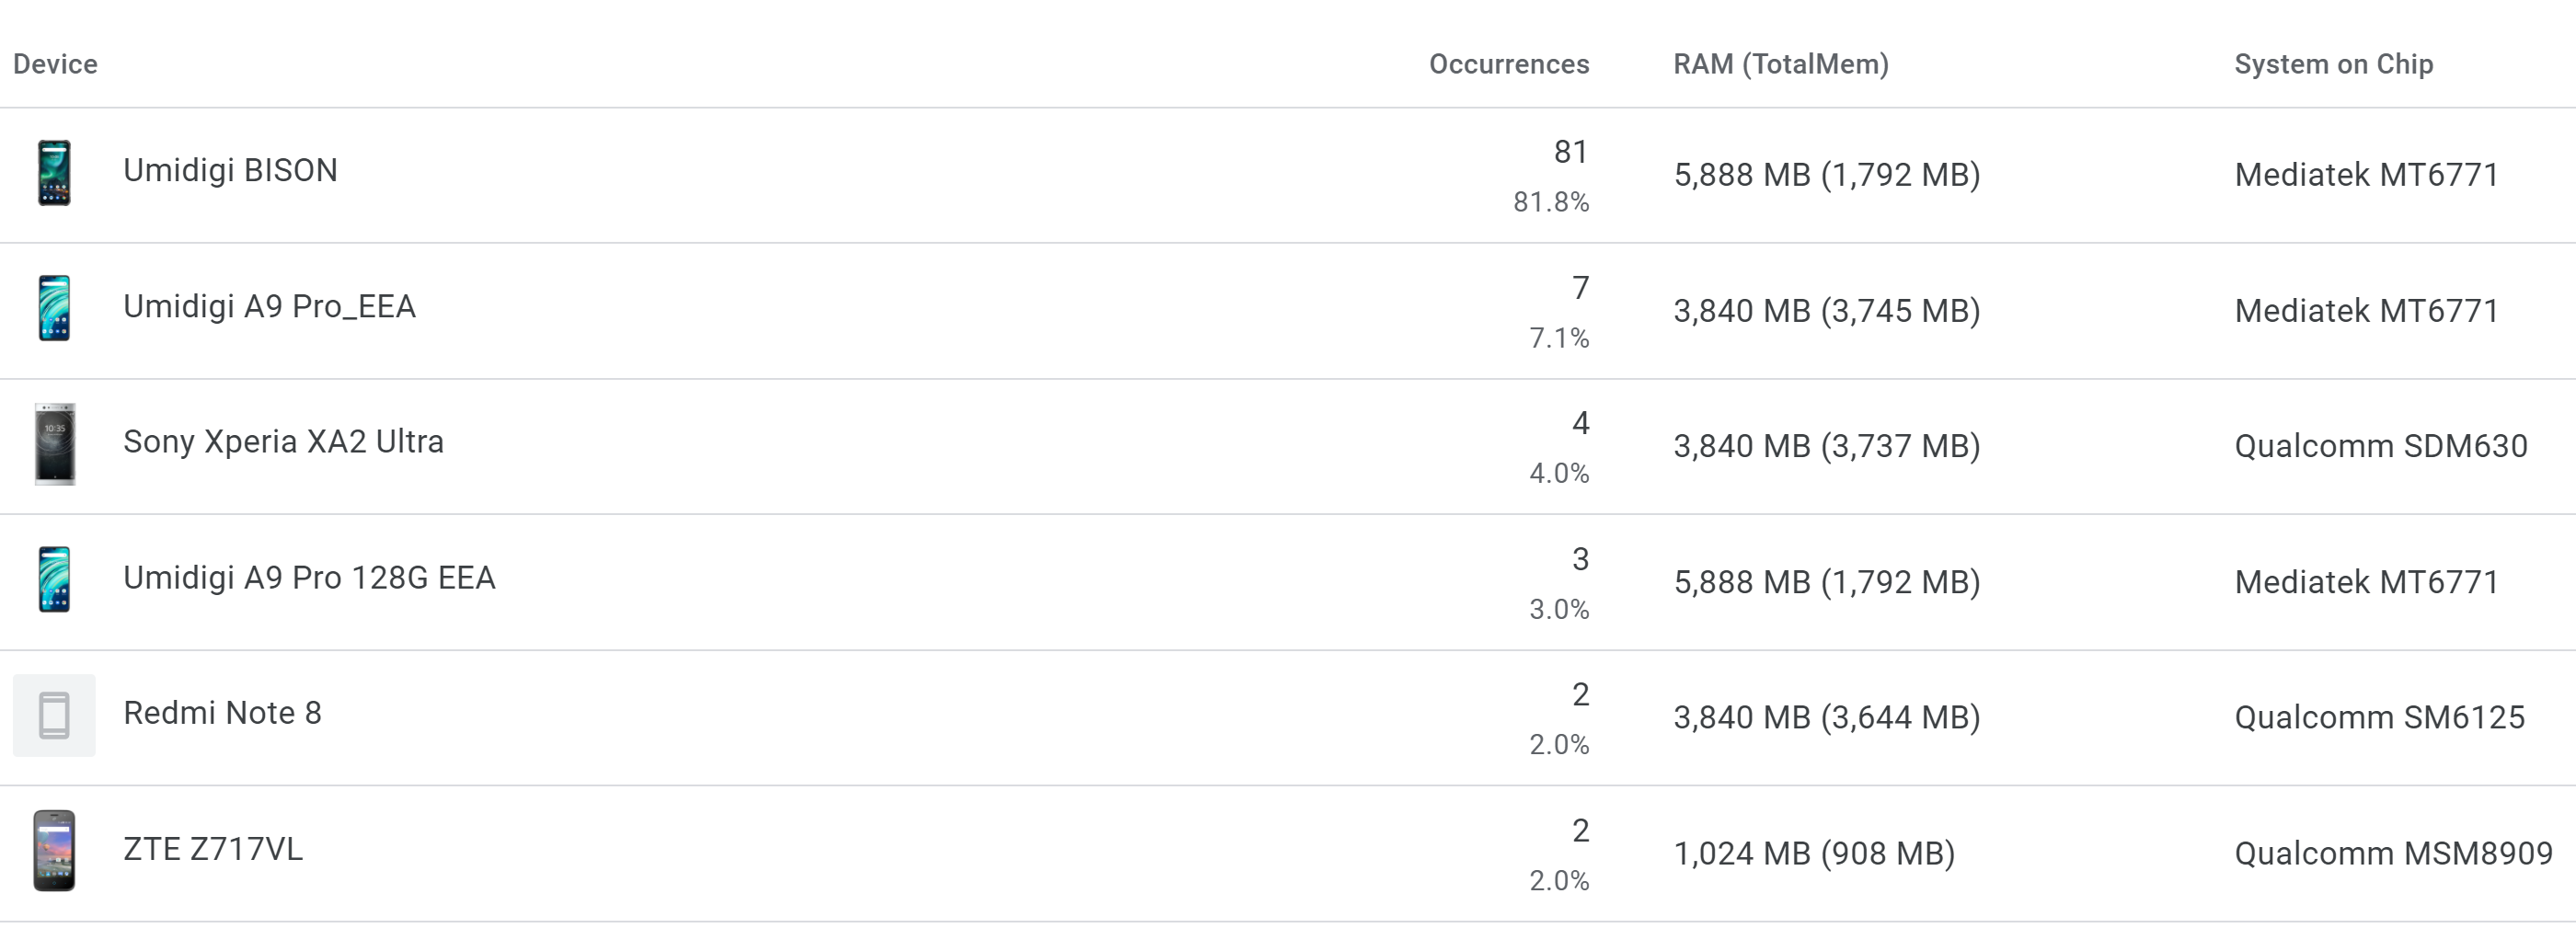Open the ZTE Z717VL device name
The height and width of the screenshot is (928, 2576).
[212, 848]
